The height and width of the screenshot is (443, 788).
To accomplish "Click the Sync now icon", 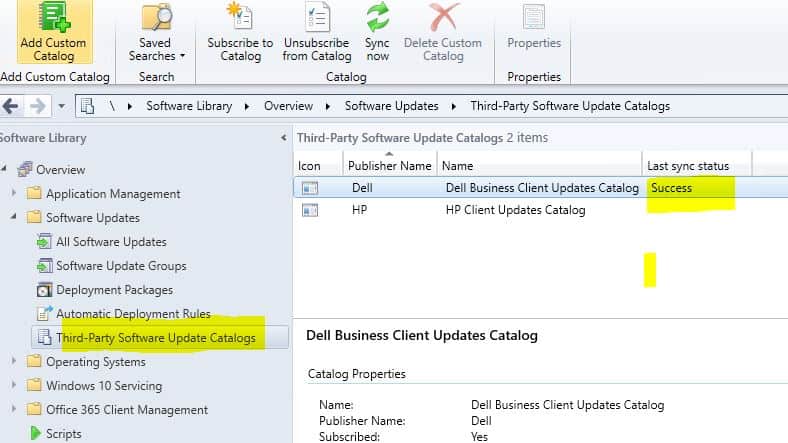I will click(x=377, y=17).
